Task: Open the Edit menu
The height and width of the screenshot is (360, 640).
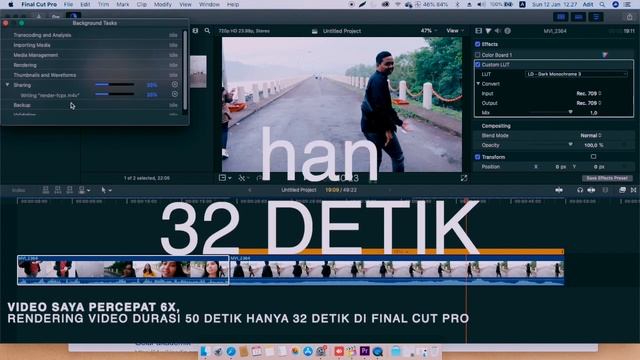Action: click(x=85, y=4)
